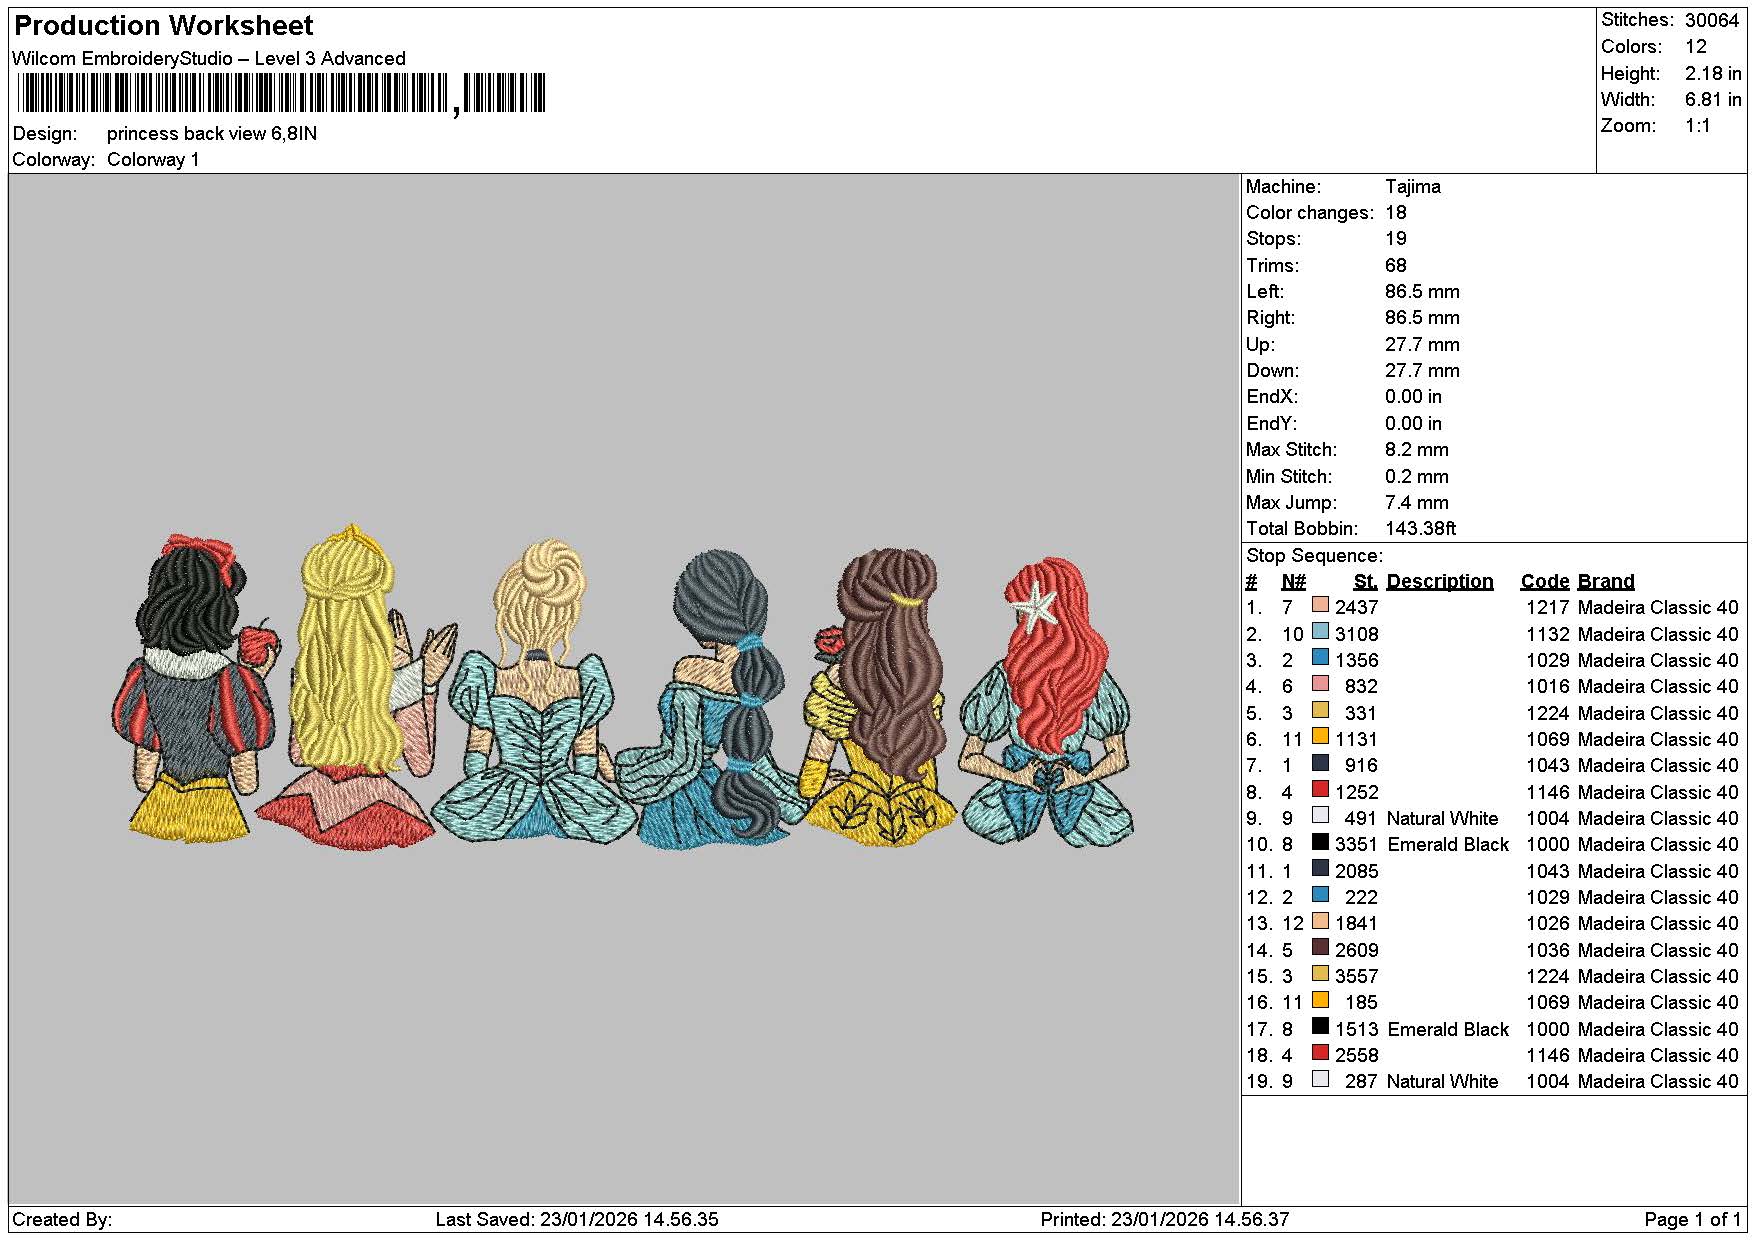This screenshot has width=1755, height=1240.
Task: Select thread code 1217 in stop sequence
Action: pos(1548,607)
